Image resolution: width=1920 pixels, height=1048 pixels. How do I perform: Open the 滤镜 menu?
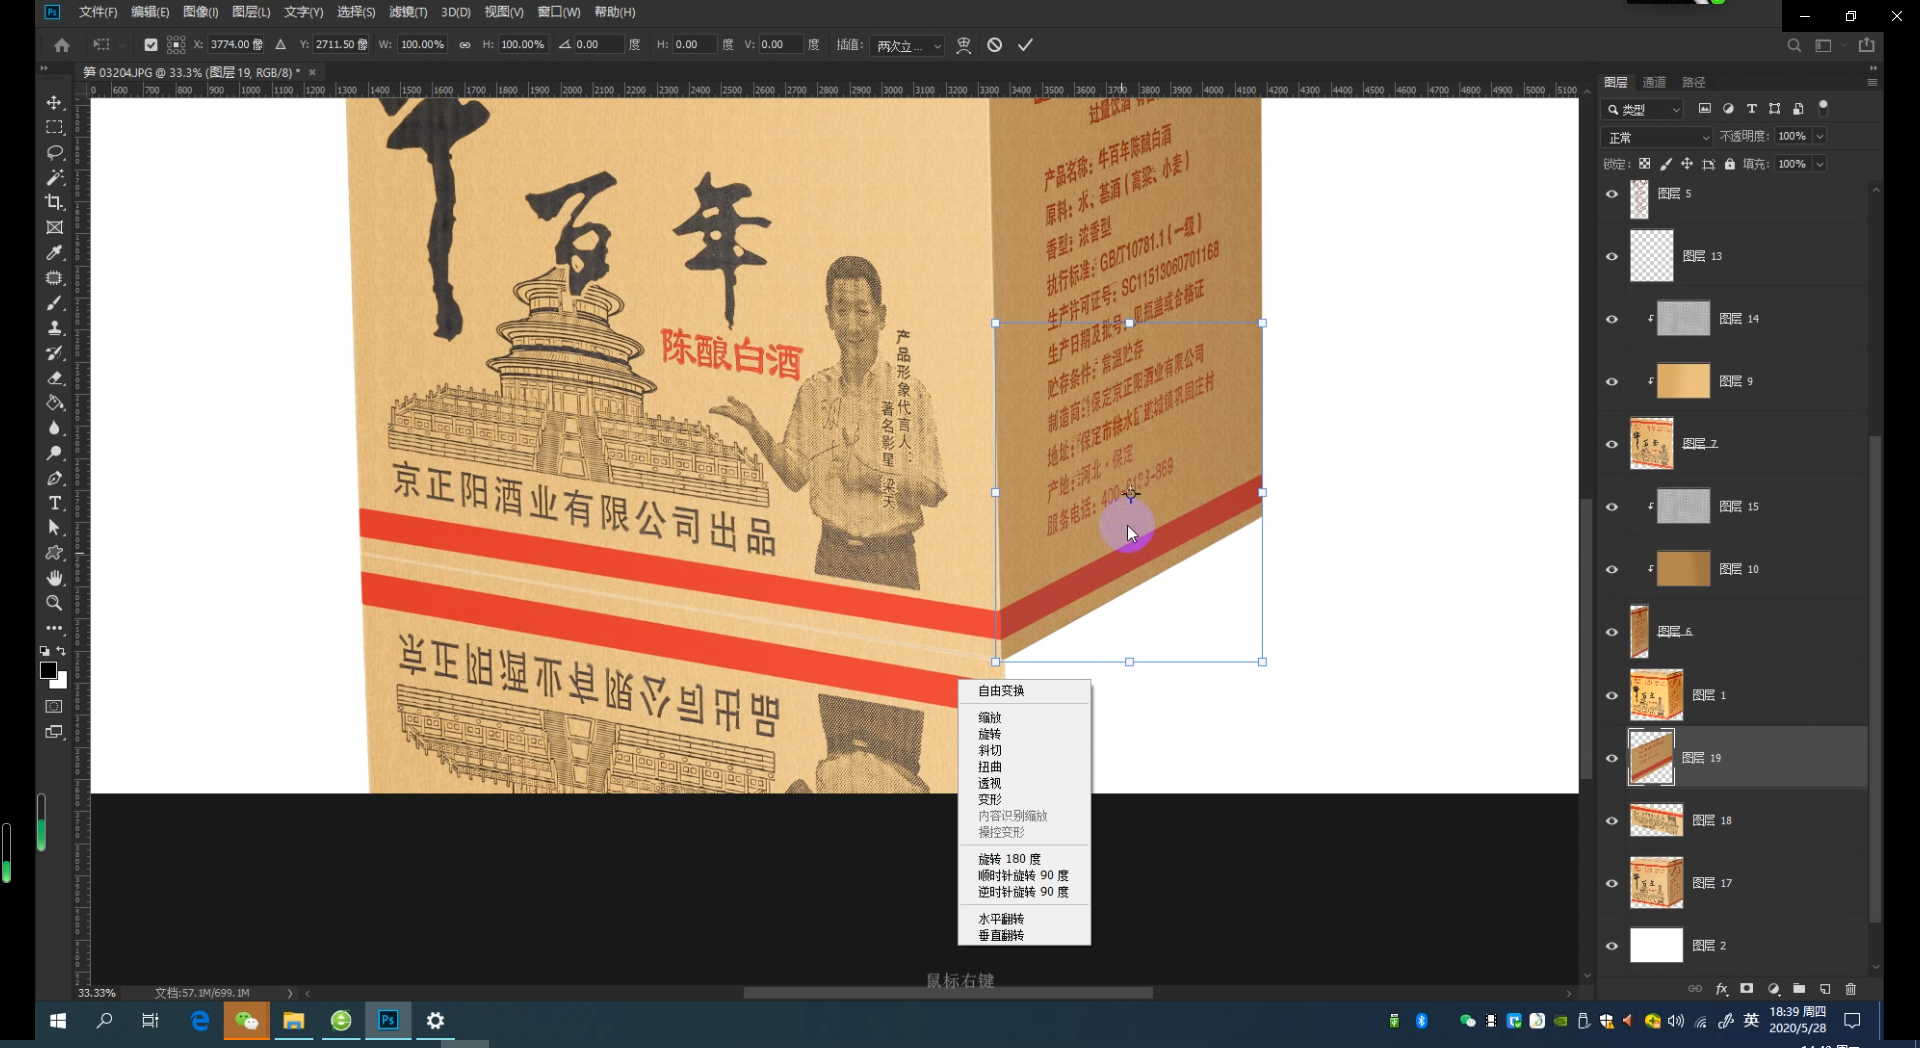[x=408, y=12]
